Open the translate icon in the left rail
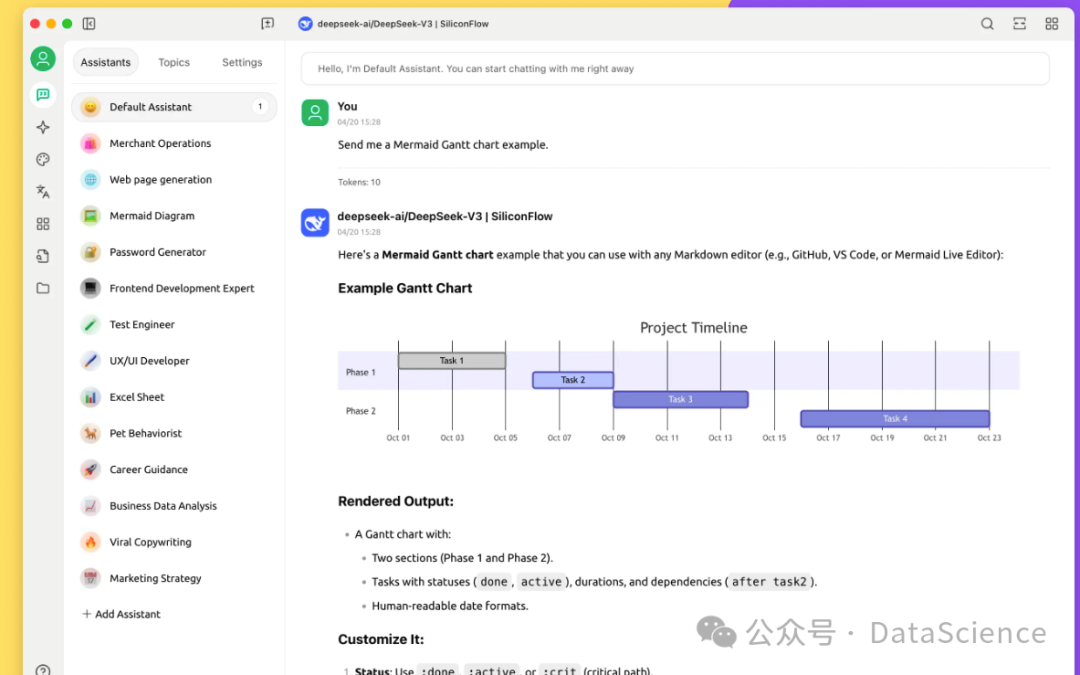Screen dimensions: 1080x675 [43, 191]
